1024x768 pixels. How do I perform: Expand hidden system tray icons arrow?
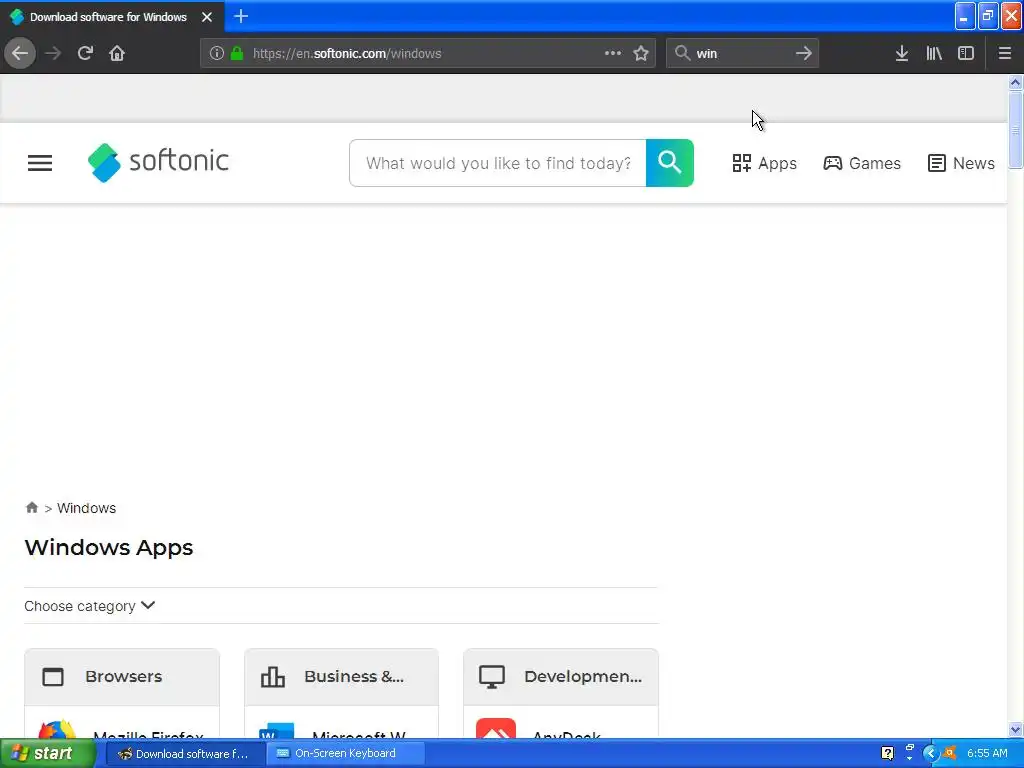[930, 754]
